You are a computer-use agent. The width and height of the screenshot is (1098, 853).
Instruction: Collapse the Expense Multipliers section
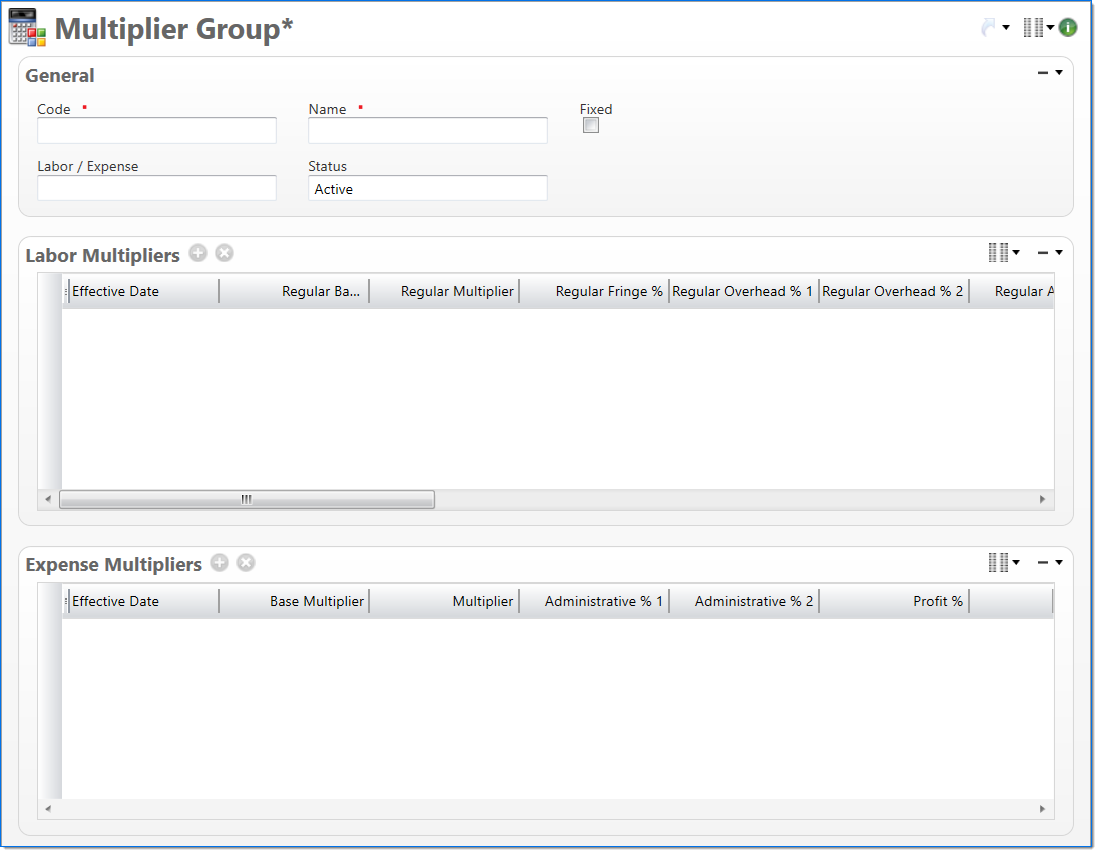pos(1043,563)
